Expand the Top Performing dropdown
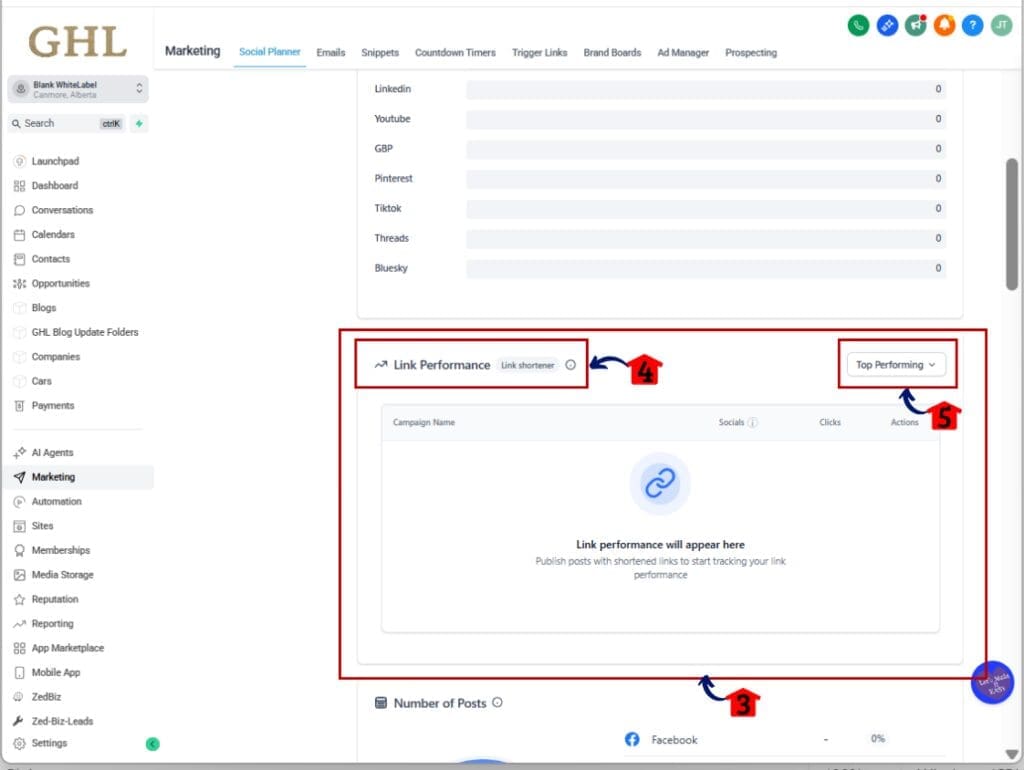Image resolution: width=1024 pixels, height=770 pixels. click(895, 365)
